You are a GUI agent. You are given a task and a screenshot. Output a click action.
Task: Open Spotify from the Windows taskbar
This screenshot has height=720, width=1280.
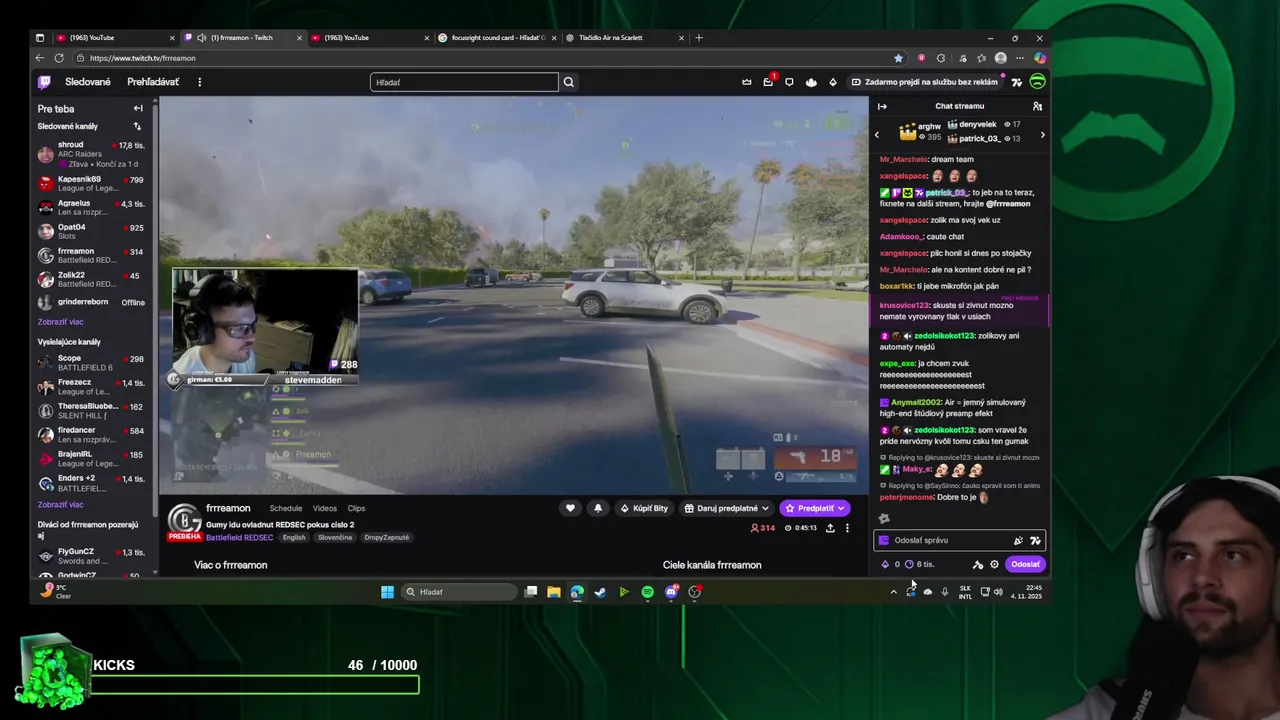click(647, 592)
